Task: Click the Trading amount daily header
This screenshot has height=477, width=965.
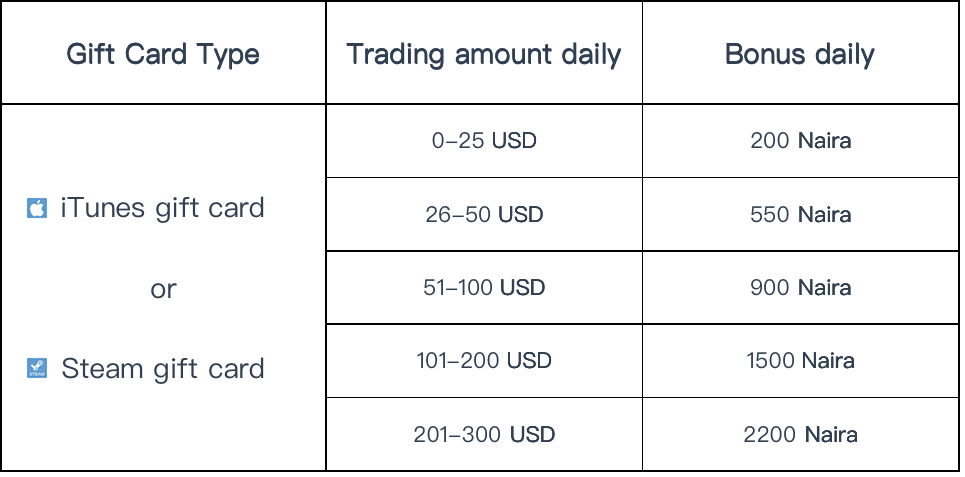Action: (484, 54)
